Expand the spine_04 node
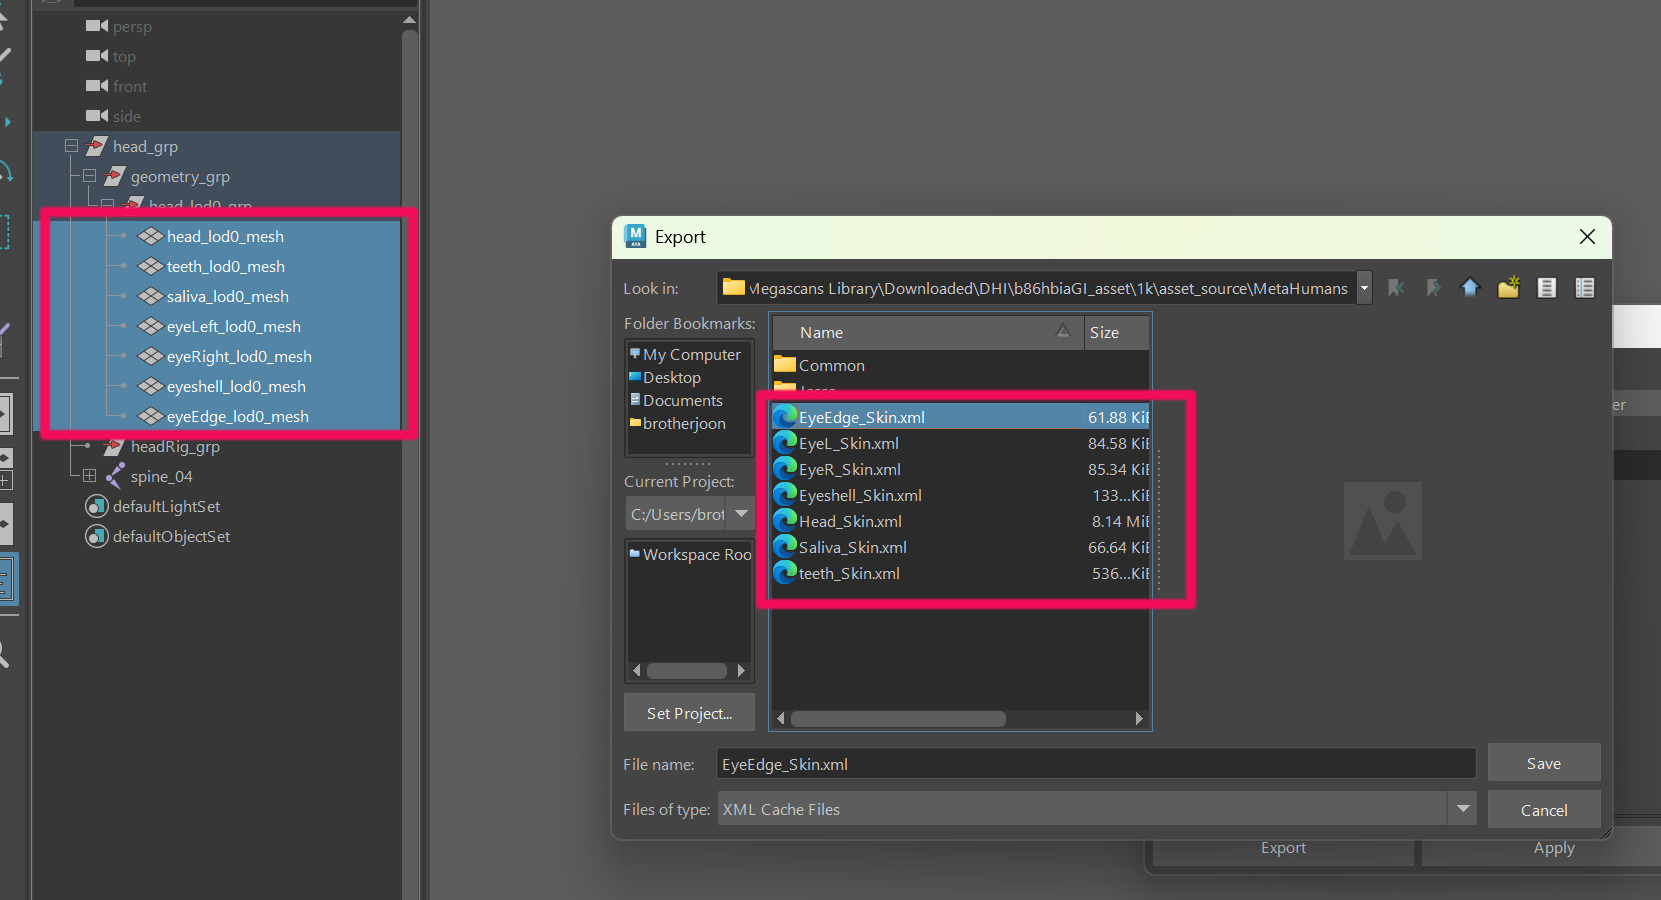 click(89, 476)
